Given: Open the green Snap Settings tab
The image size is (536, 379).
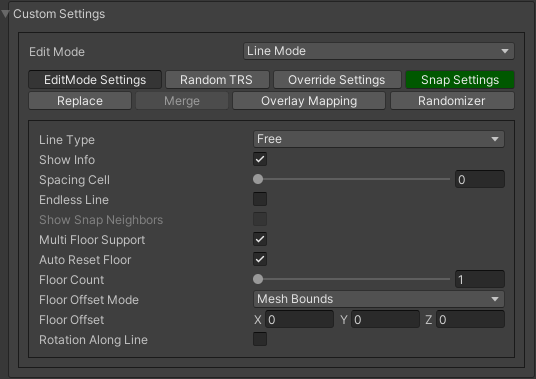Looking at the screenshot, I should pyautogui.click(x=460, y=80).
